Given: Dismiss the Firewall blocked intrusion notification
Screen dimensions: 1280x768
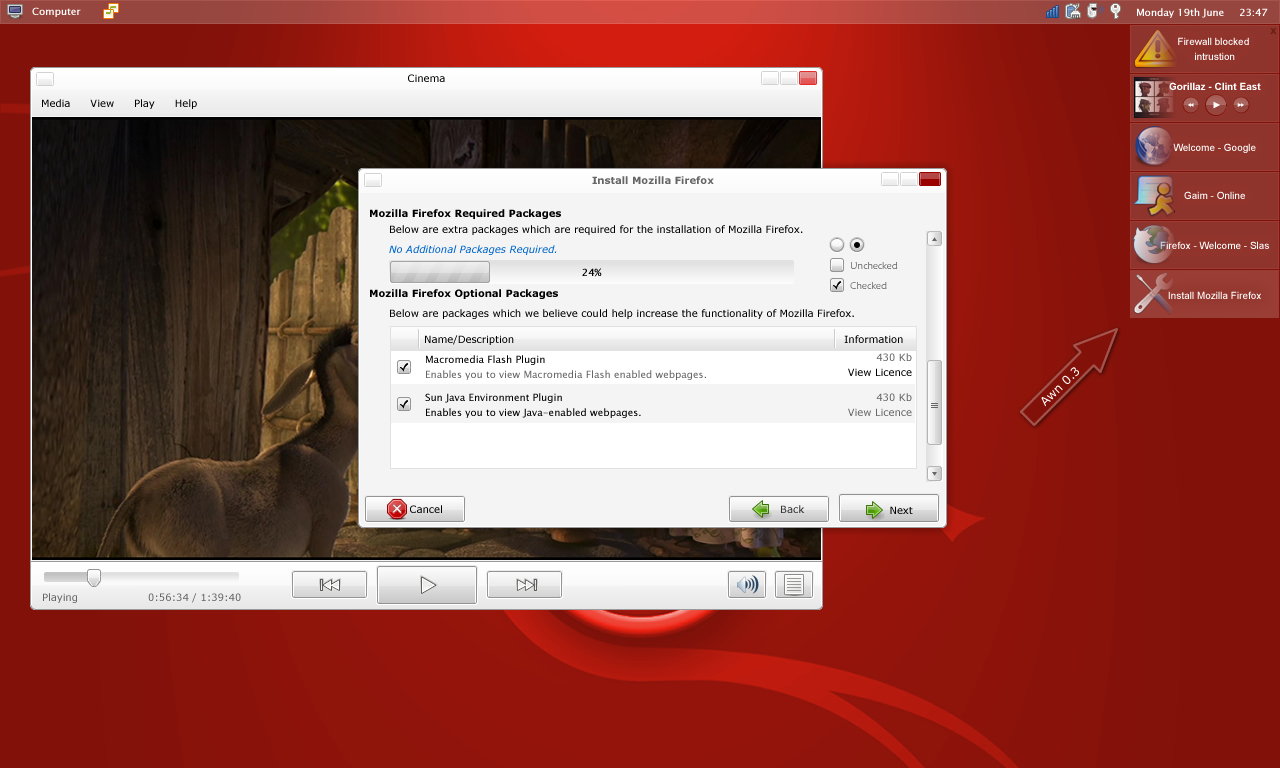Looking at the screenshot, I should pos(1273,32).
